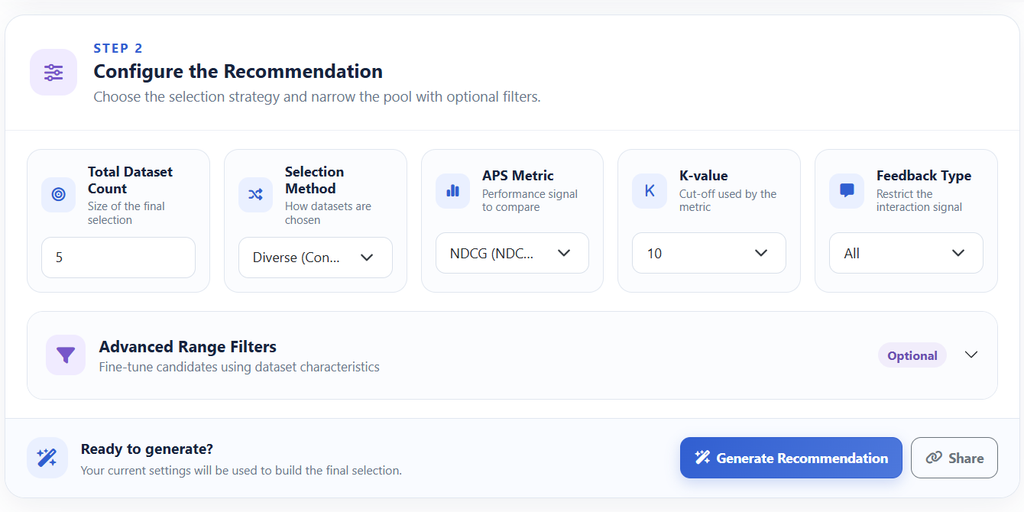
Task: Click the APS Metric label
Action: [518, 176]
